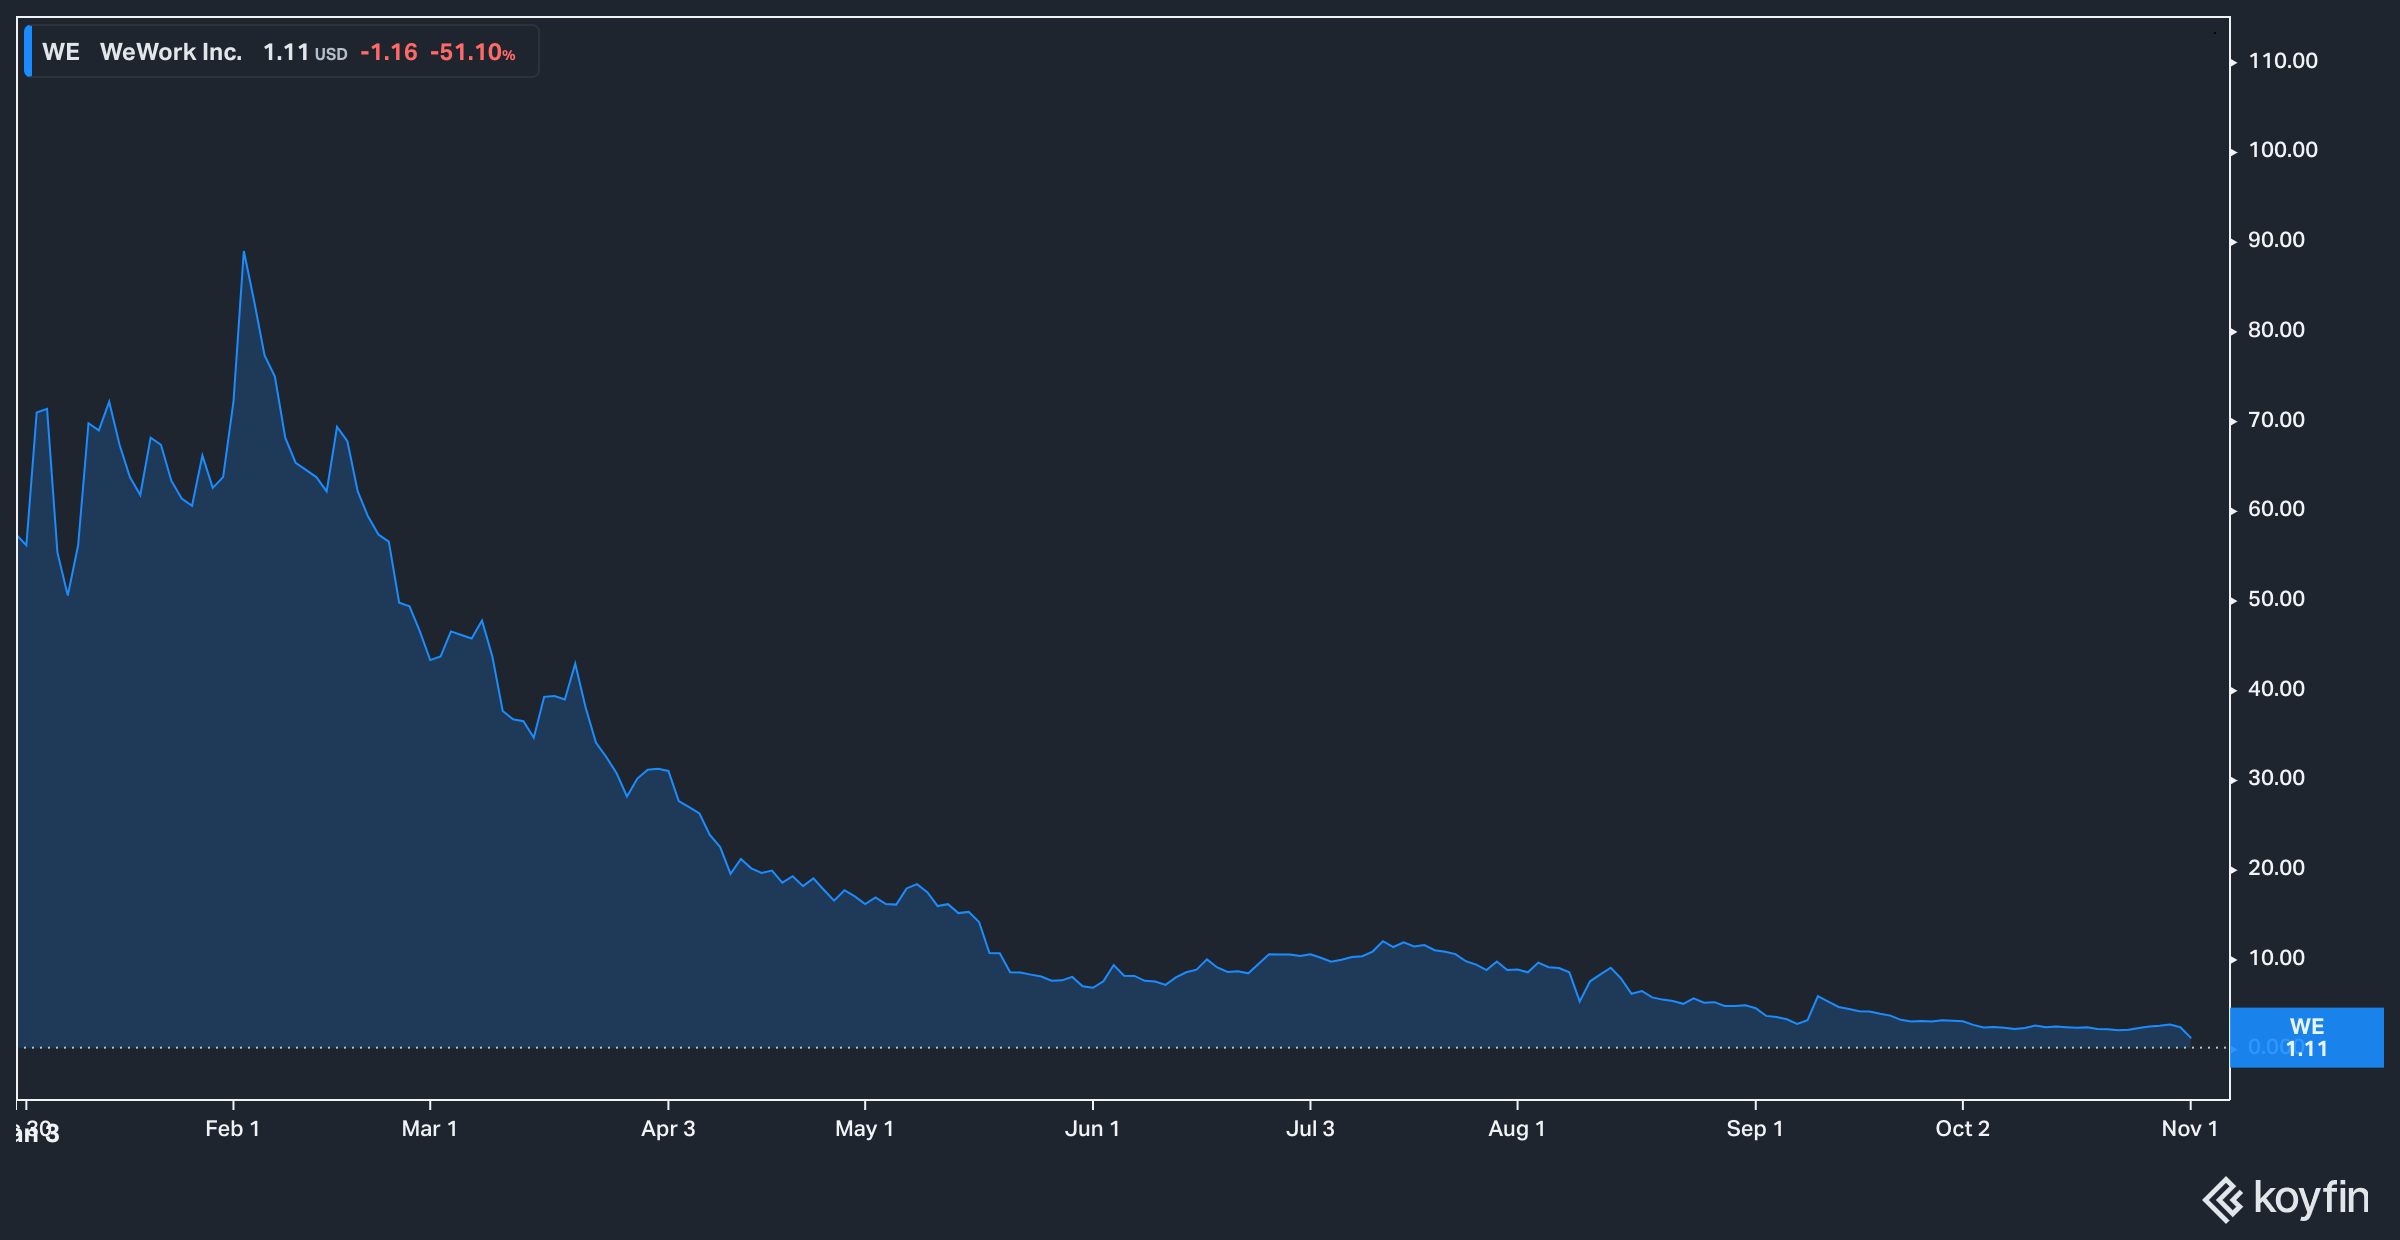Click the Aug 1 date label
The image size is (2400, 1240).
point(1517,1129)
